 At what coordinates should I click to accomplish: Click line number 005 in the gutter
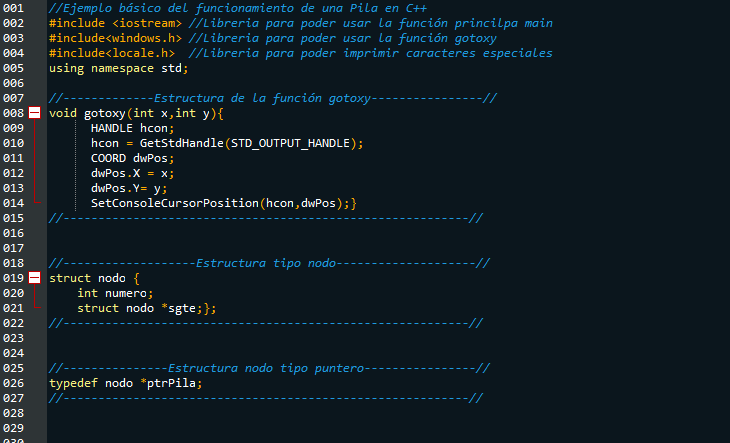pyautogui.click(x=14, y=68)
